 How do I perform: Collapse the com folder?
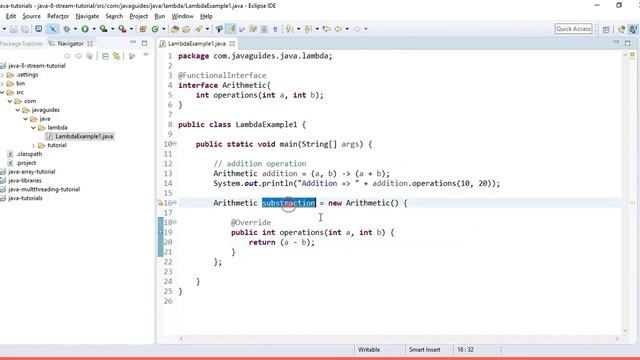click(10, 101)
